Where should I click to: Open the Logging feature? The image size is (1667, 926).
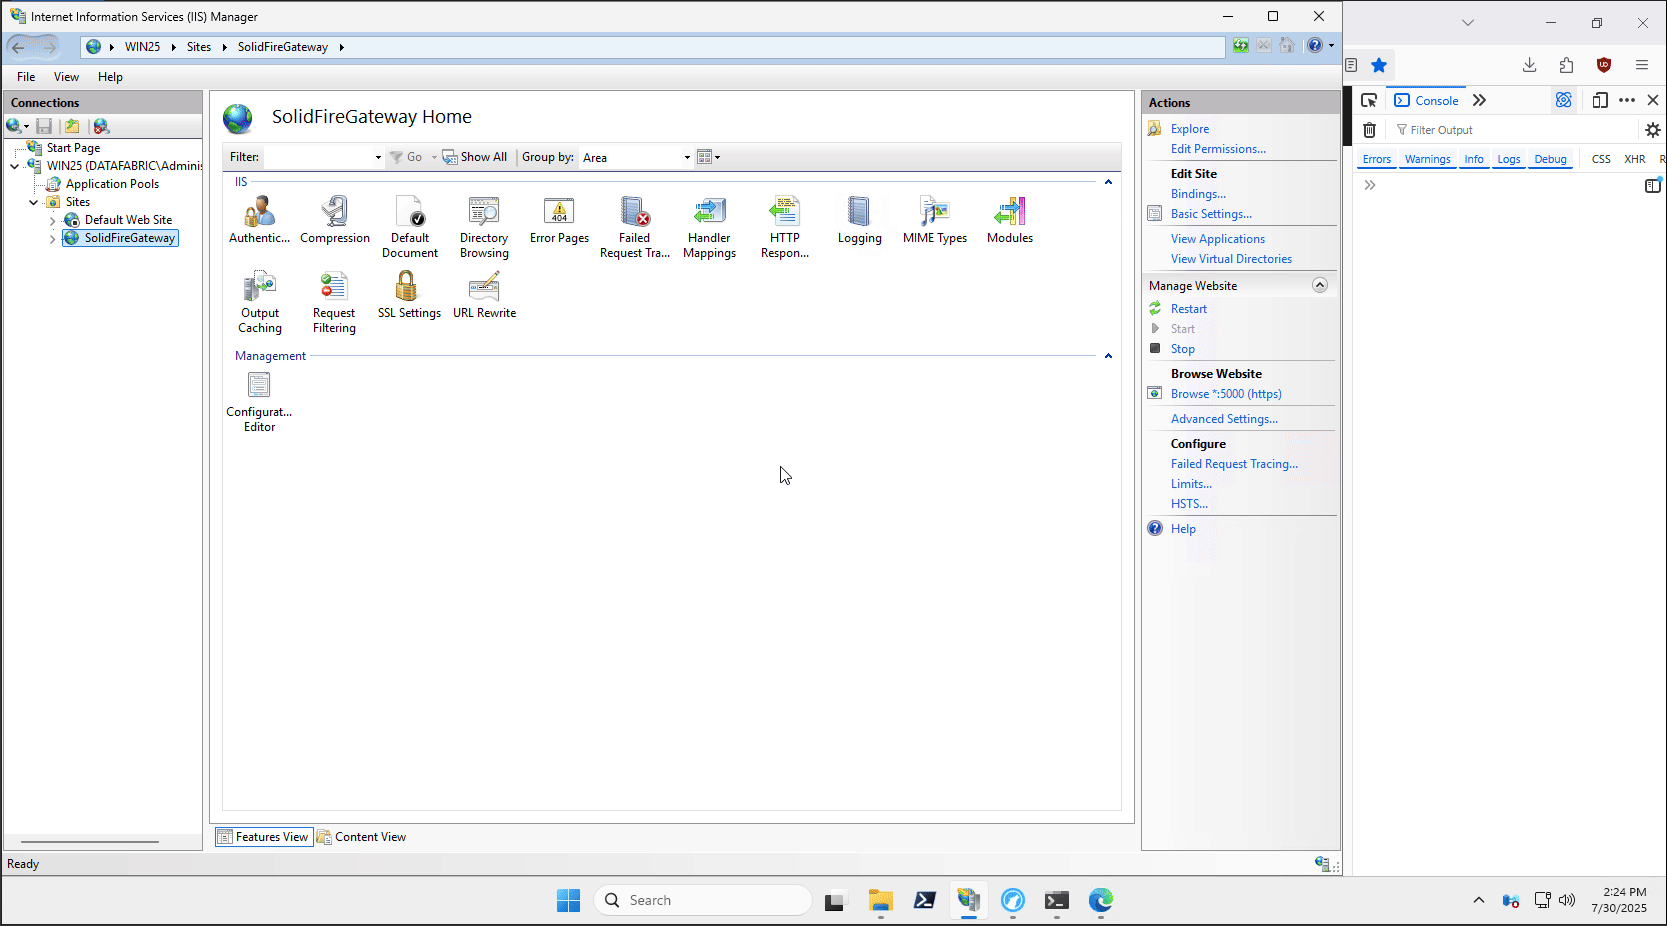[860, 220]
